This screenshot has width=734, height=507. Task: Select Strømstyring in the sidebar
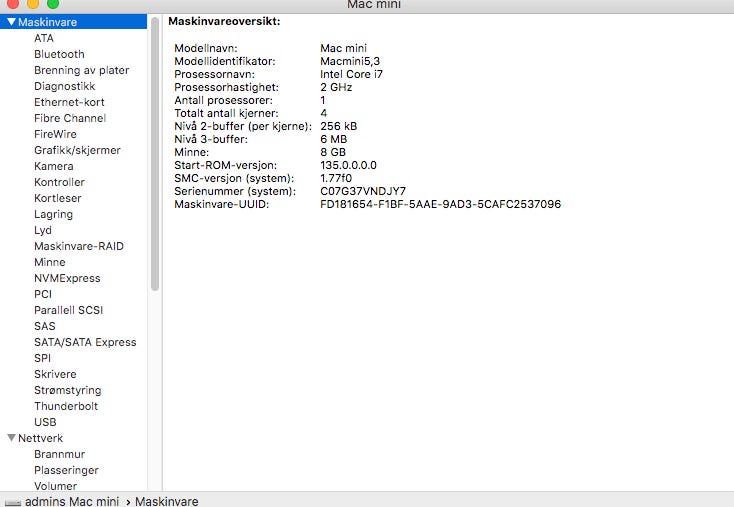coord(67,390)
